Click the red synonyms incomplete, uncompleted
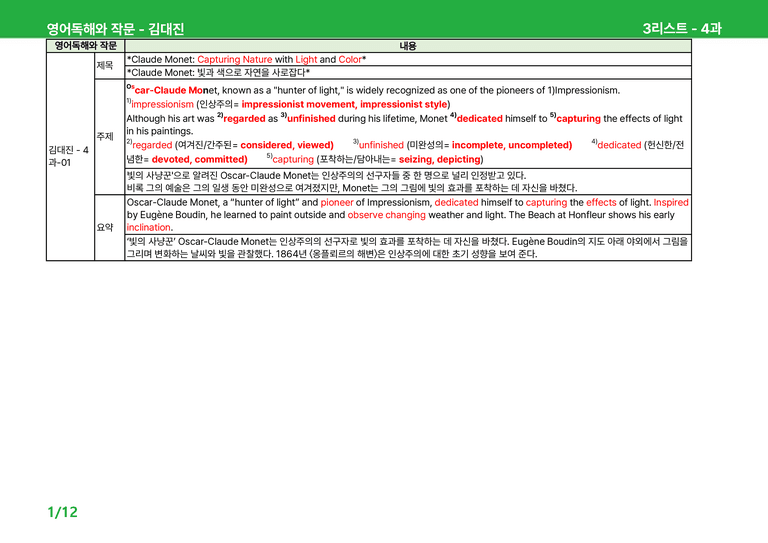The height and width of the screenshot is (543, 768). coord(512,145)
